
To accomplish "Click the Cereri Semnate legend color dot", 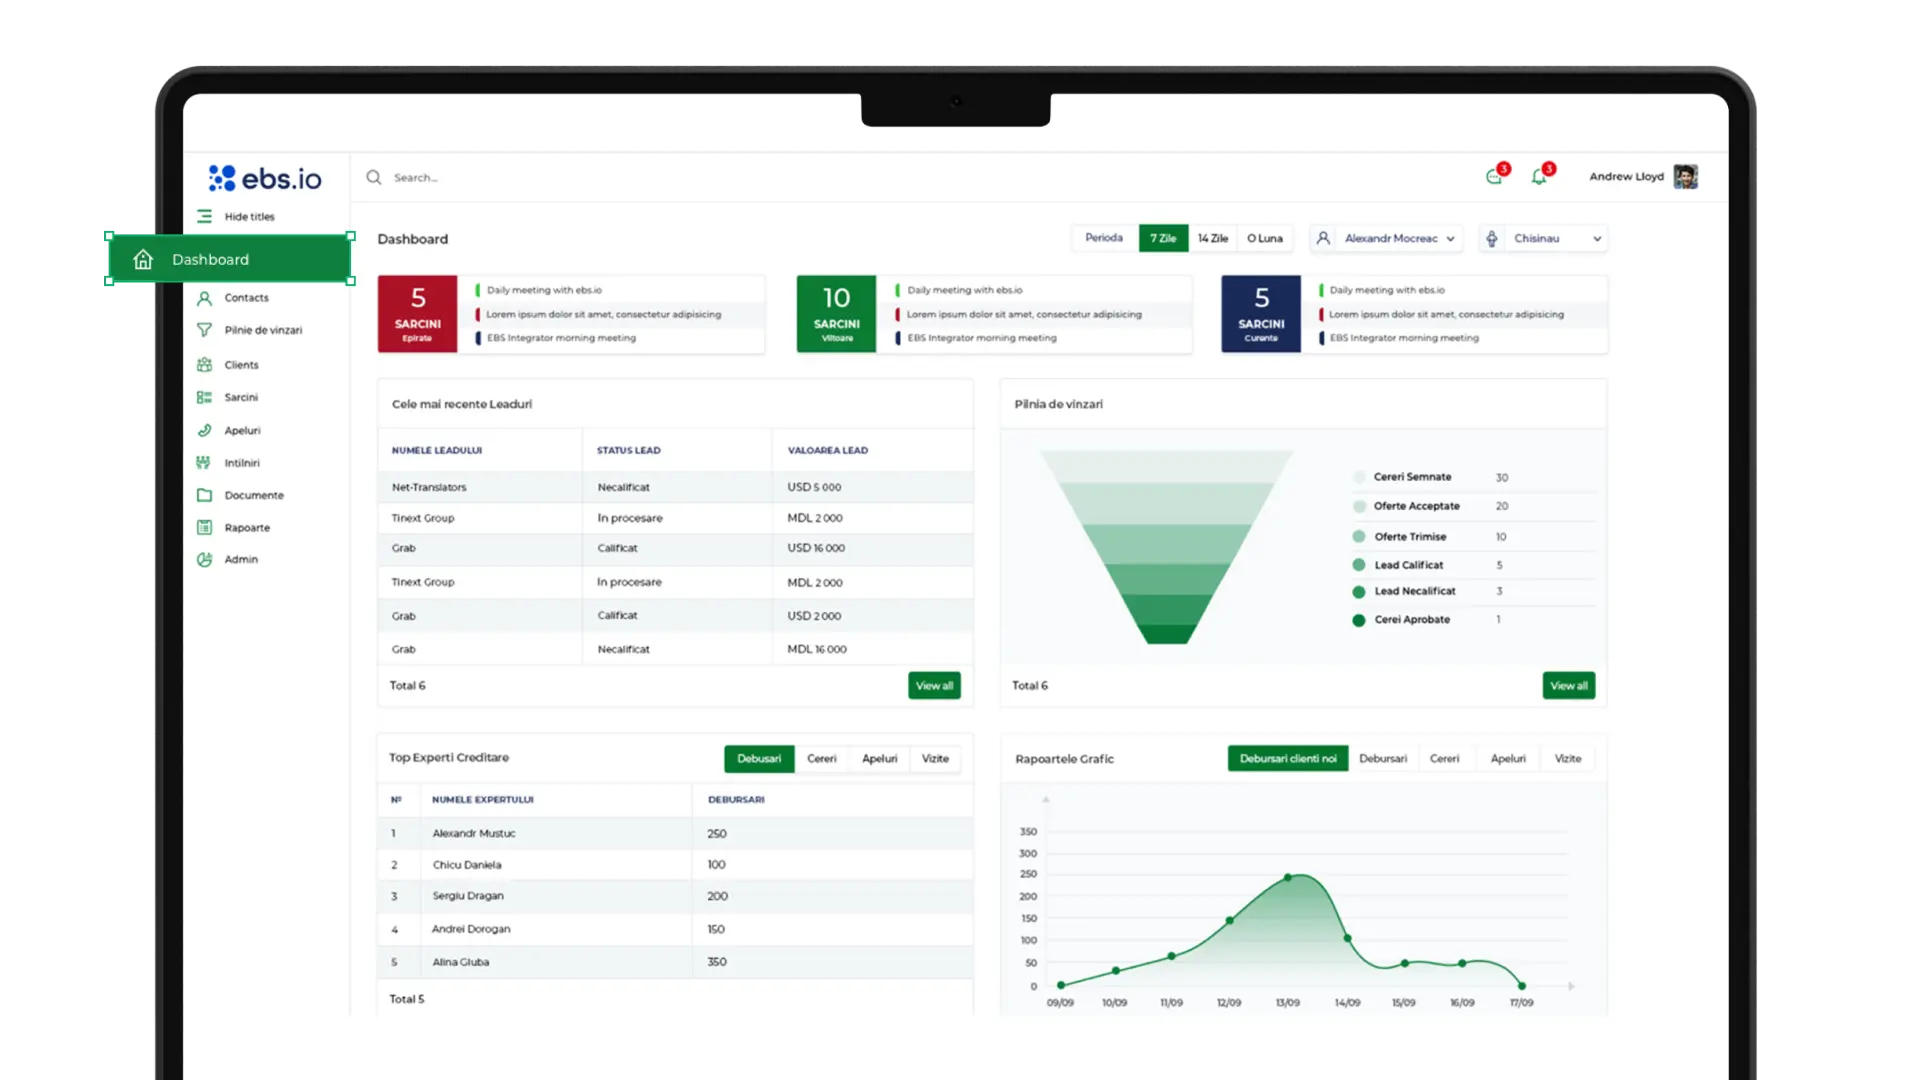I will pyautogui.click(x=1359, y=477).
